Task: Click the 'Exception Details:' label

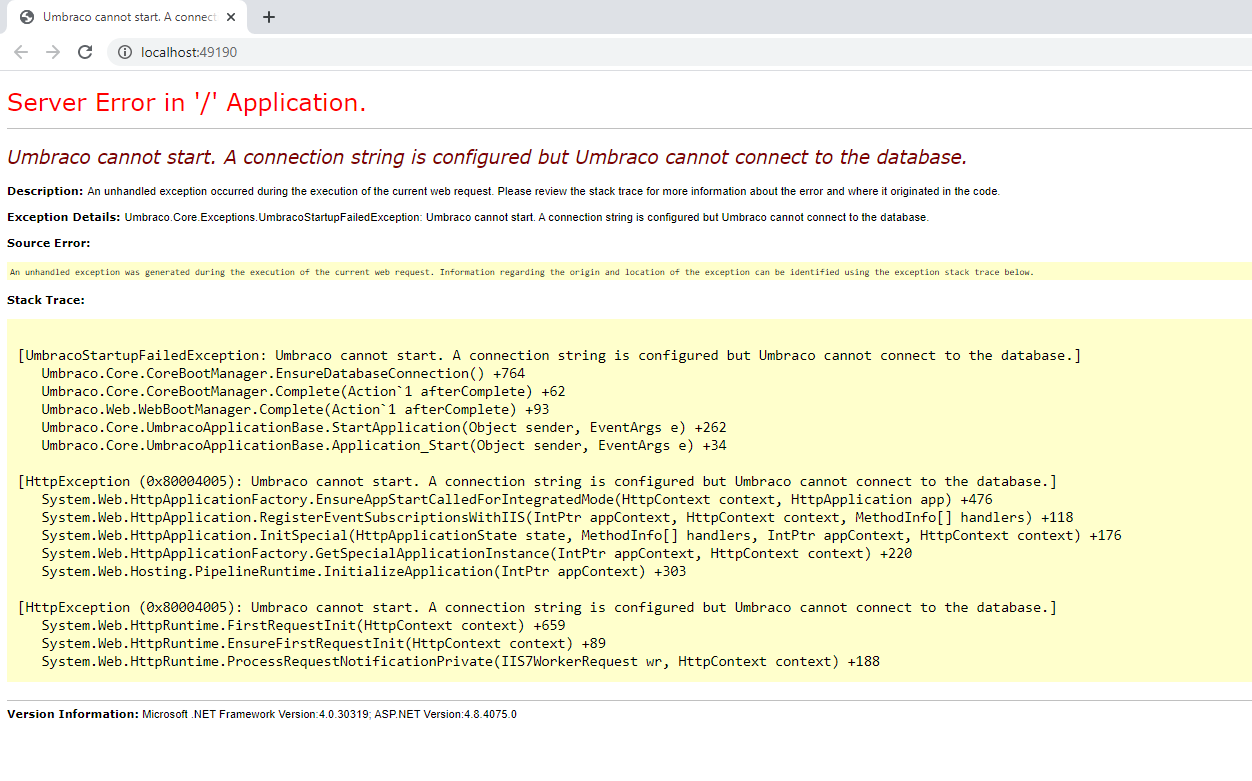Action: point(64,217)
